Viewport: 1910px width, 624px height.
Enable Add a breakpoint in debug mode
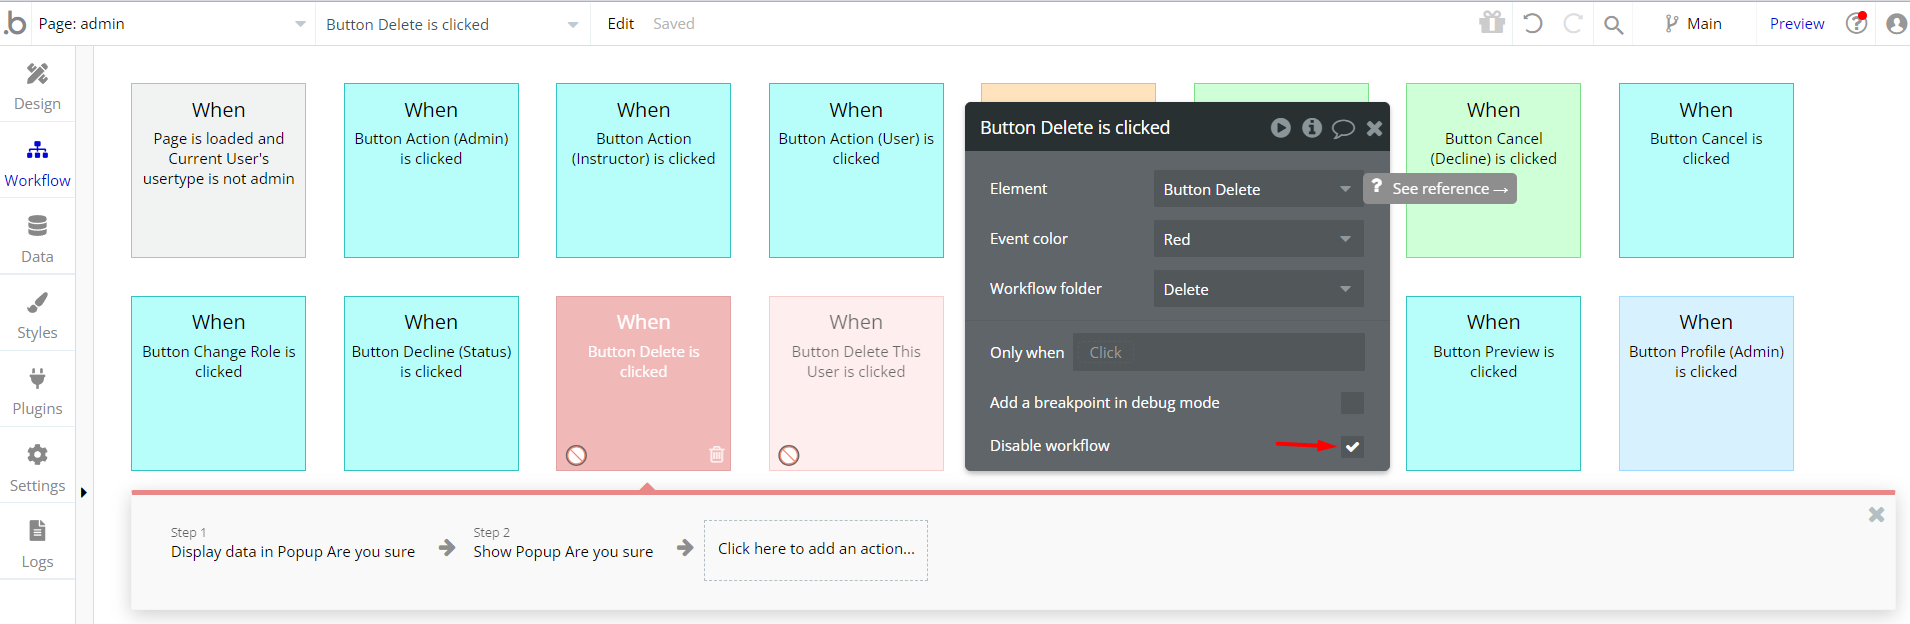click(1352, 403)
